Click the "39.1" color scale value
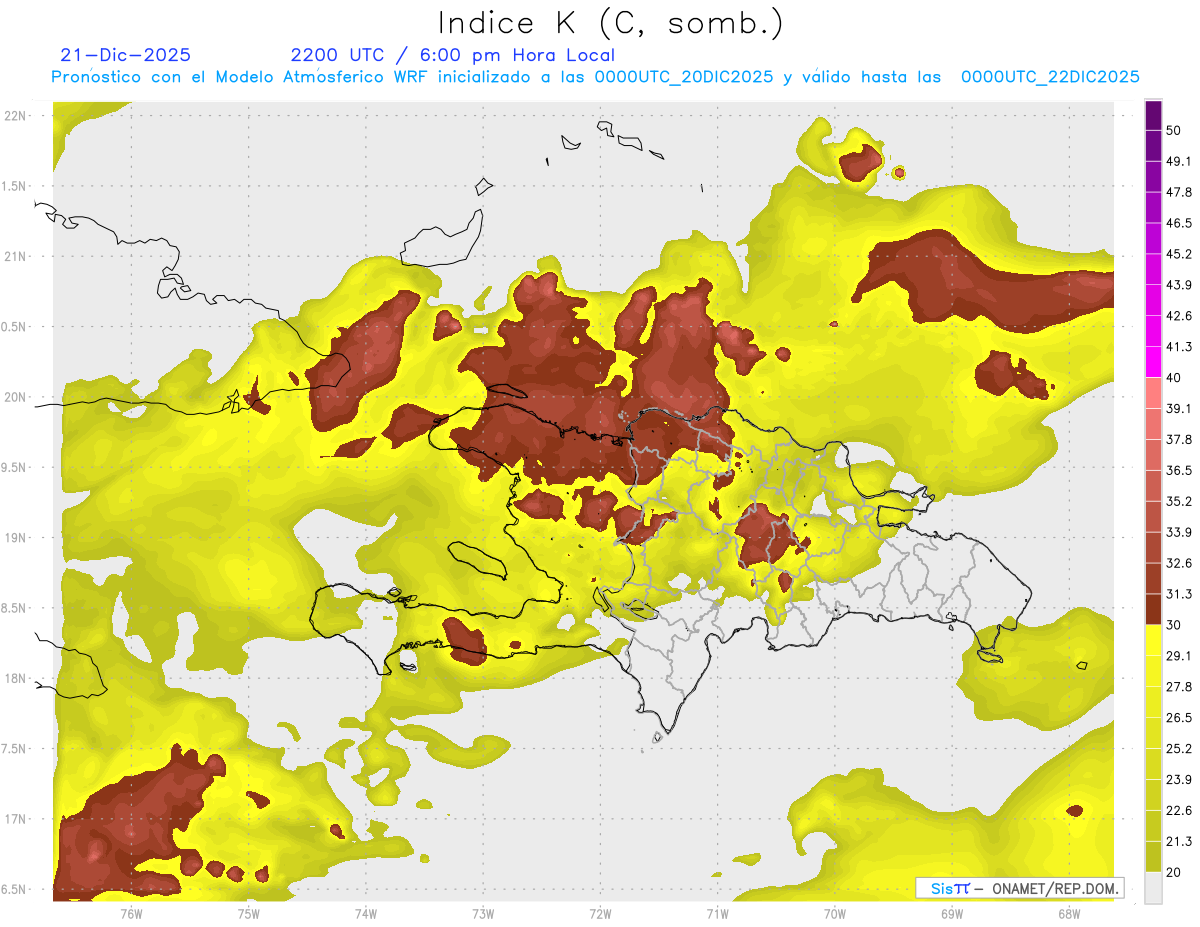This screenshot has height=927, width=1200. click(x=1179, y=409)
